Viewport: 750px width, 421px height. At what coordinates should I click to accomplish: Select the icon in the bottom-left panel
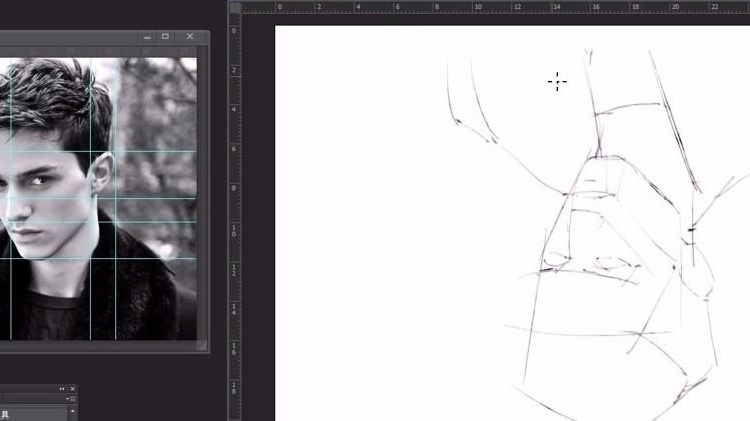point(5,414)
